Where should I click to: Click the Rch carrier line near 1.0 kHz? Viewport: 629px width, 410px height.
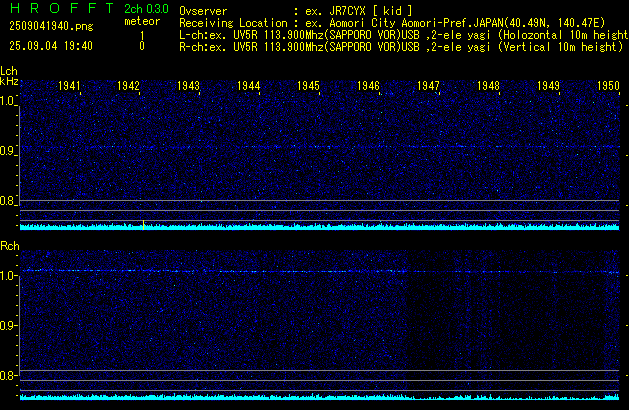tap(319, 272)
